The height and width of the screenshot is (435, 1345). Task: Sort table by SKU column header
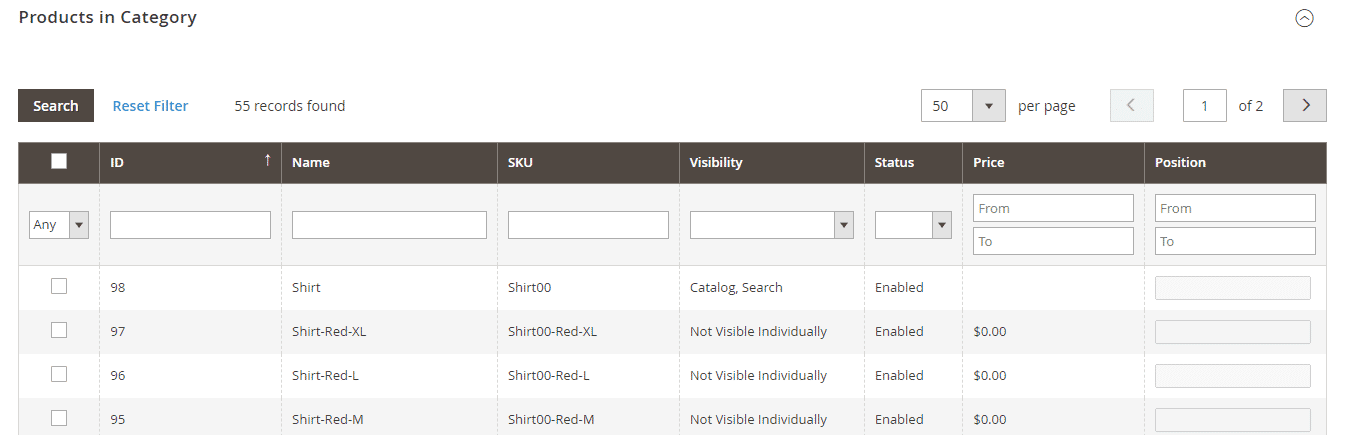[x=520, y=162]
